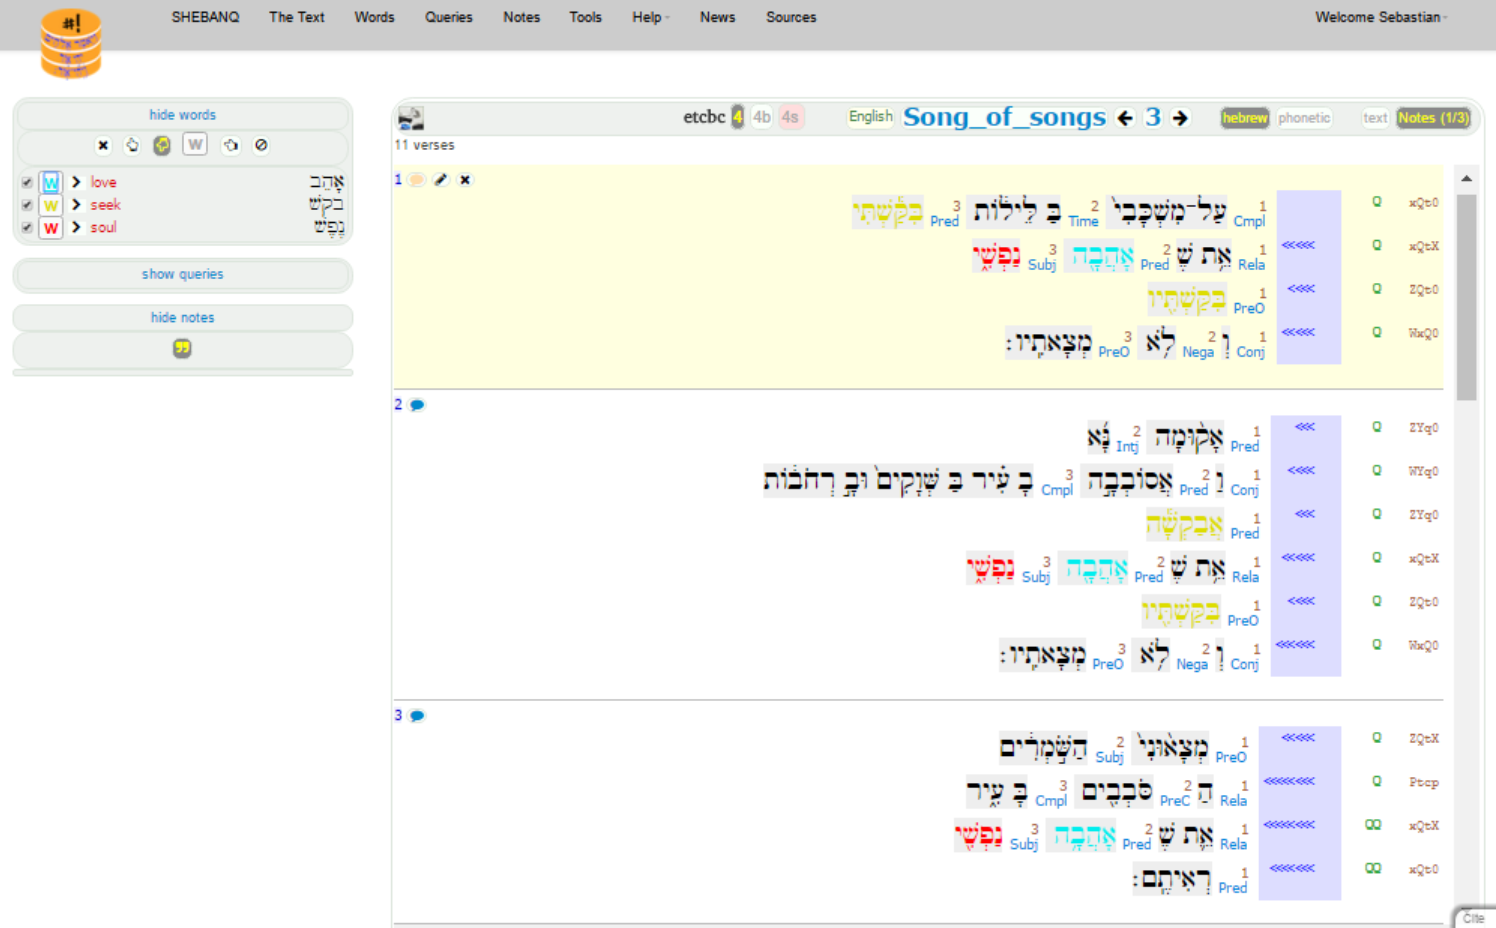Open the red W color picker for soul
Screen dimensions: 1496x928
pos(51,228)
